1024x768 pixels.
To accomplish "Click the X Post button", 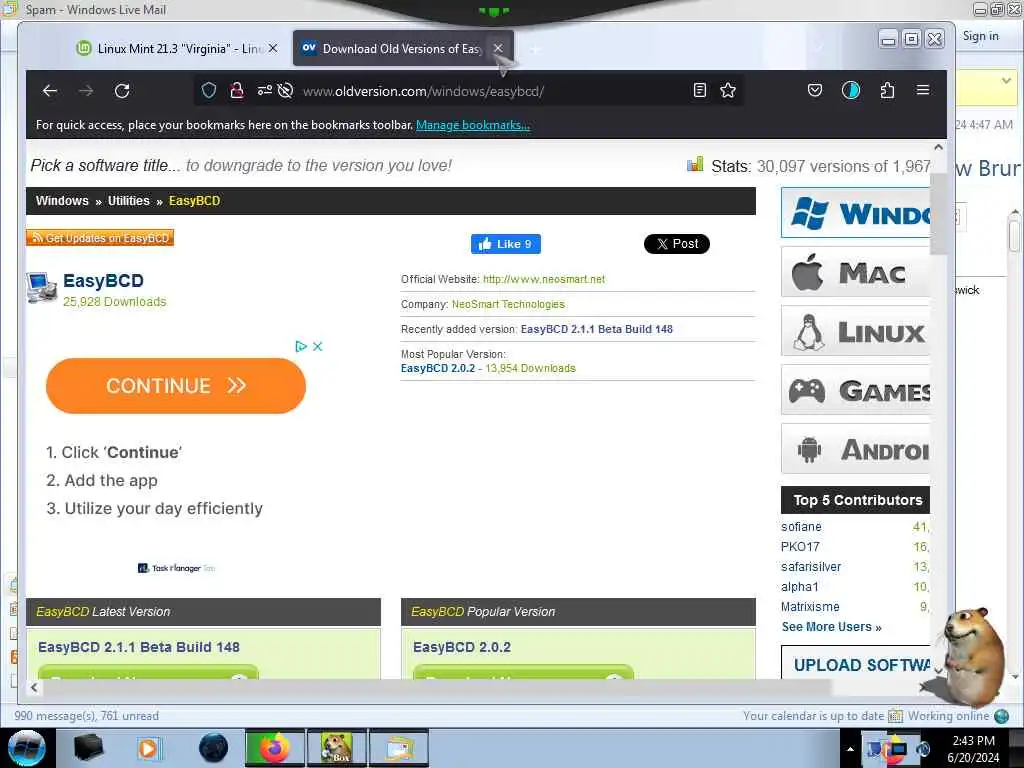I will [677, 244].
